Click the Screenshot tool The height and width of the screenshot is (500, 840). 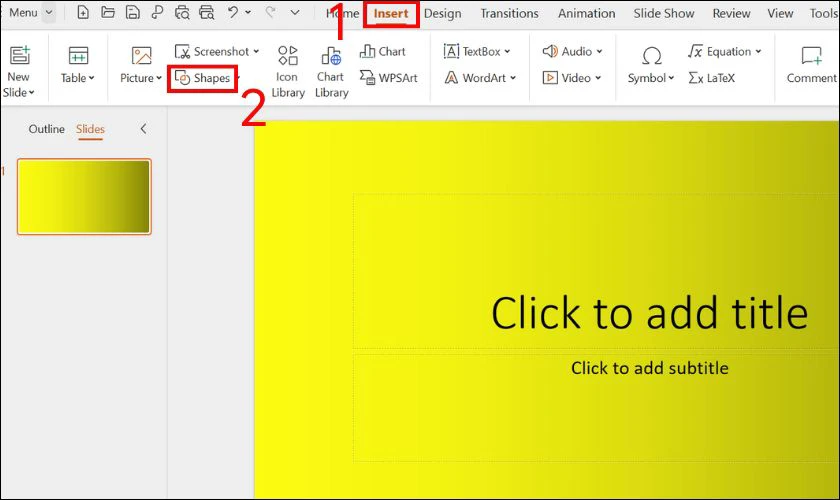click(x=212, y=51)
